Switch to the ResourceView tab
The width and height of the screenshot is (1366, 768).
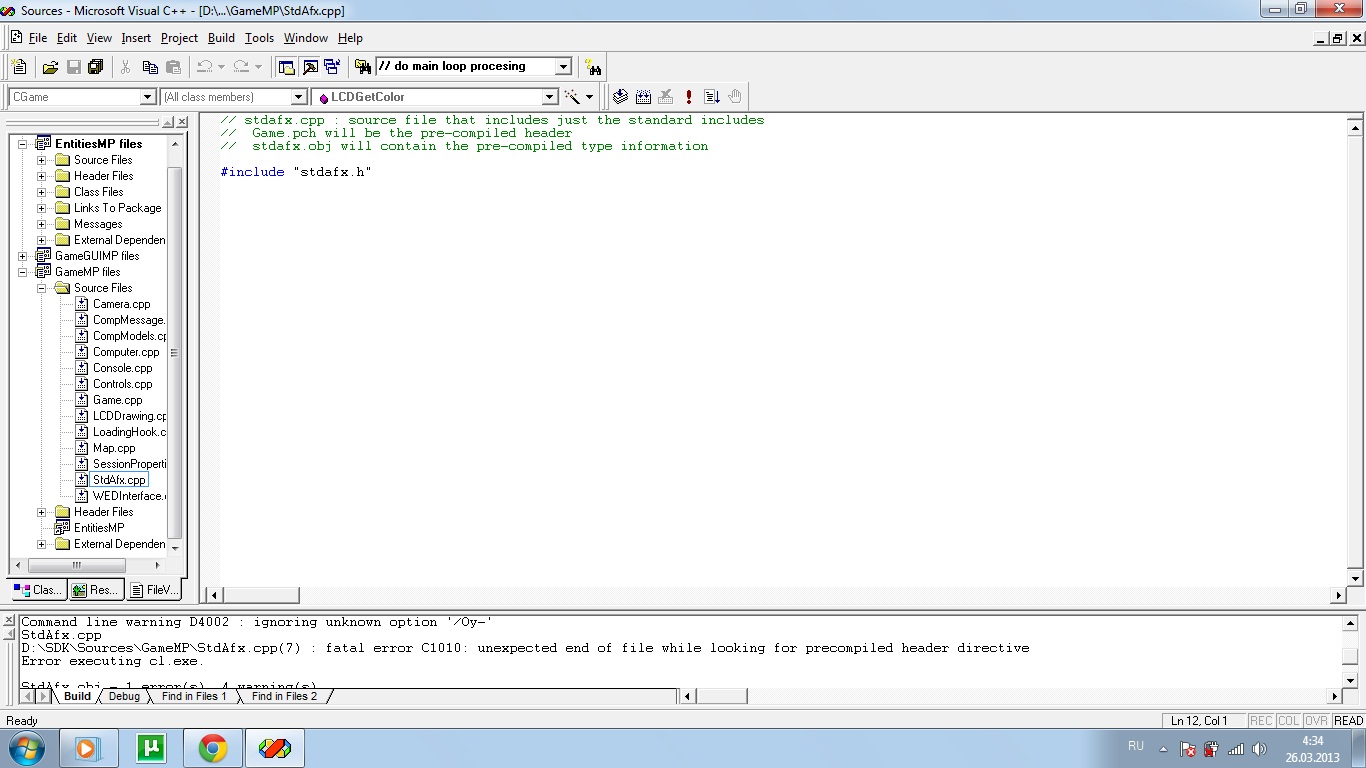(96, 590)
